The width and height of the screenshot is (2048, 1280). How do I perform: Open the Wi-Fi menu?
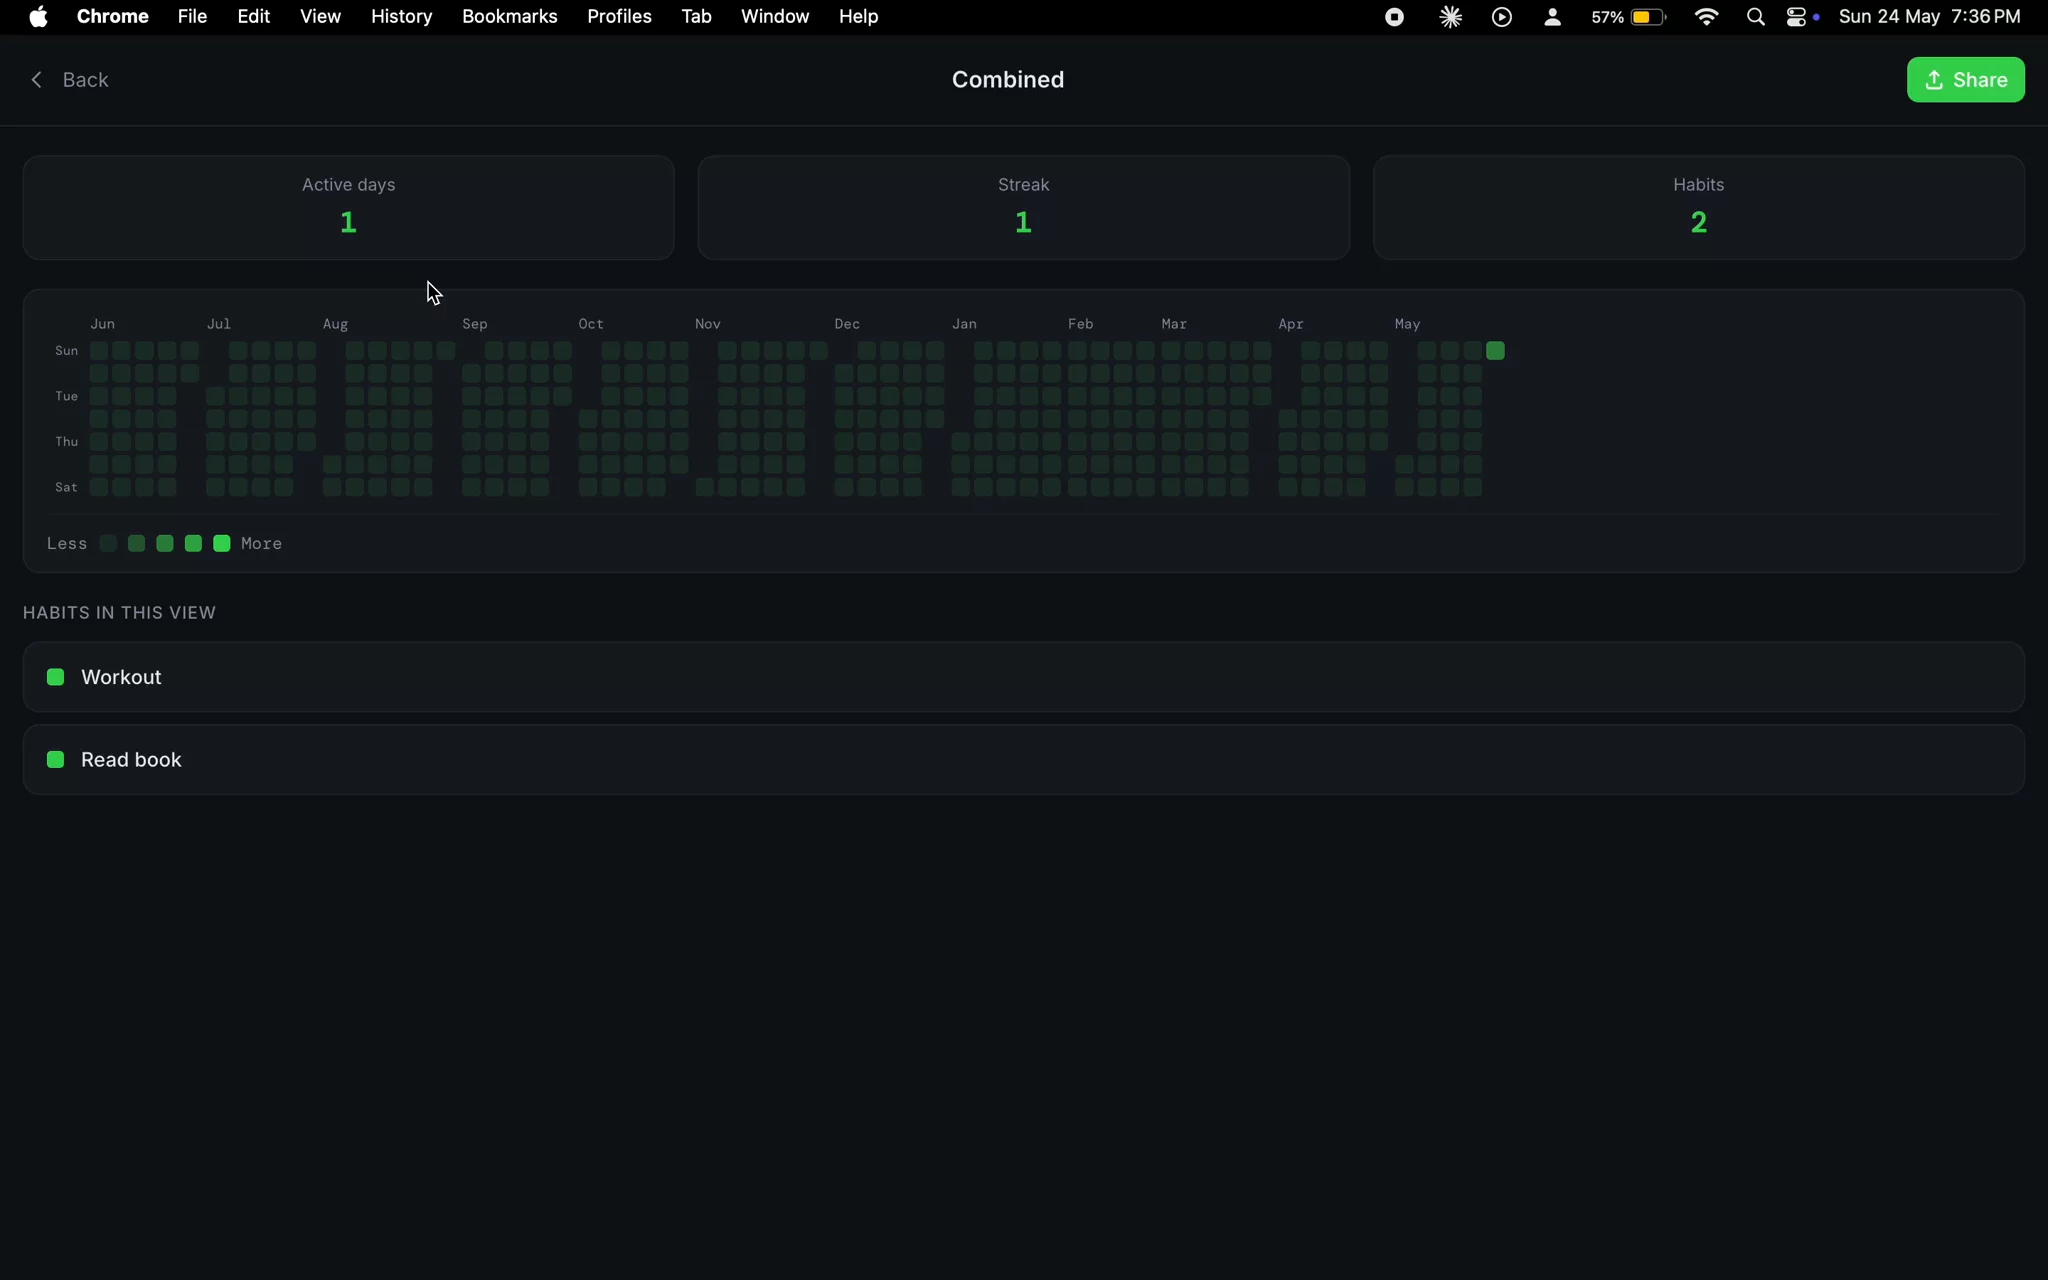pyautogui.click(x=1706, y=17)
